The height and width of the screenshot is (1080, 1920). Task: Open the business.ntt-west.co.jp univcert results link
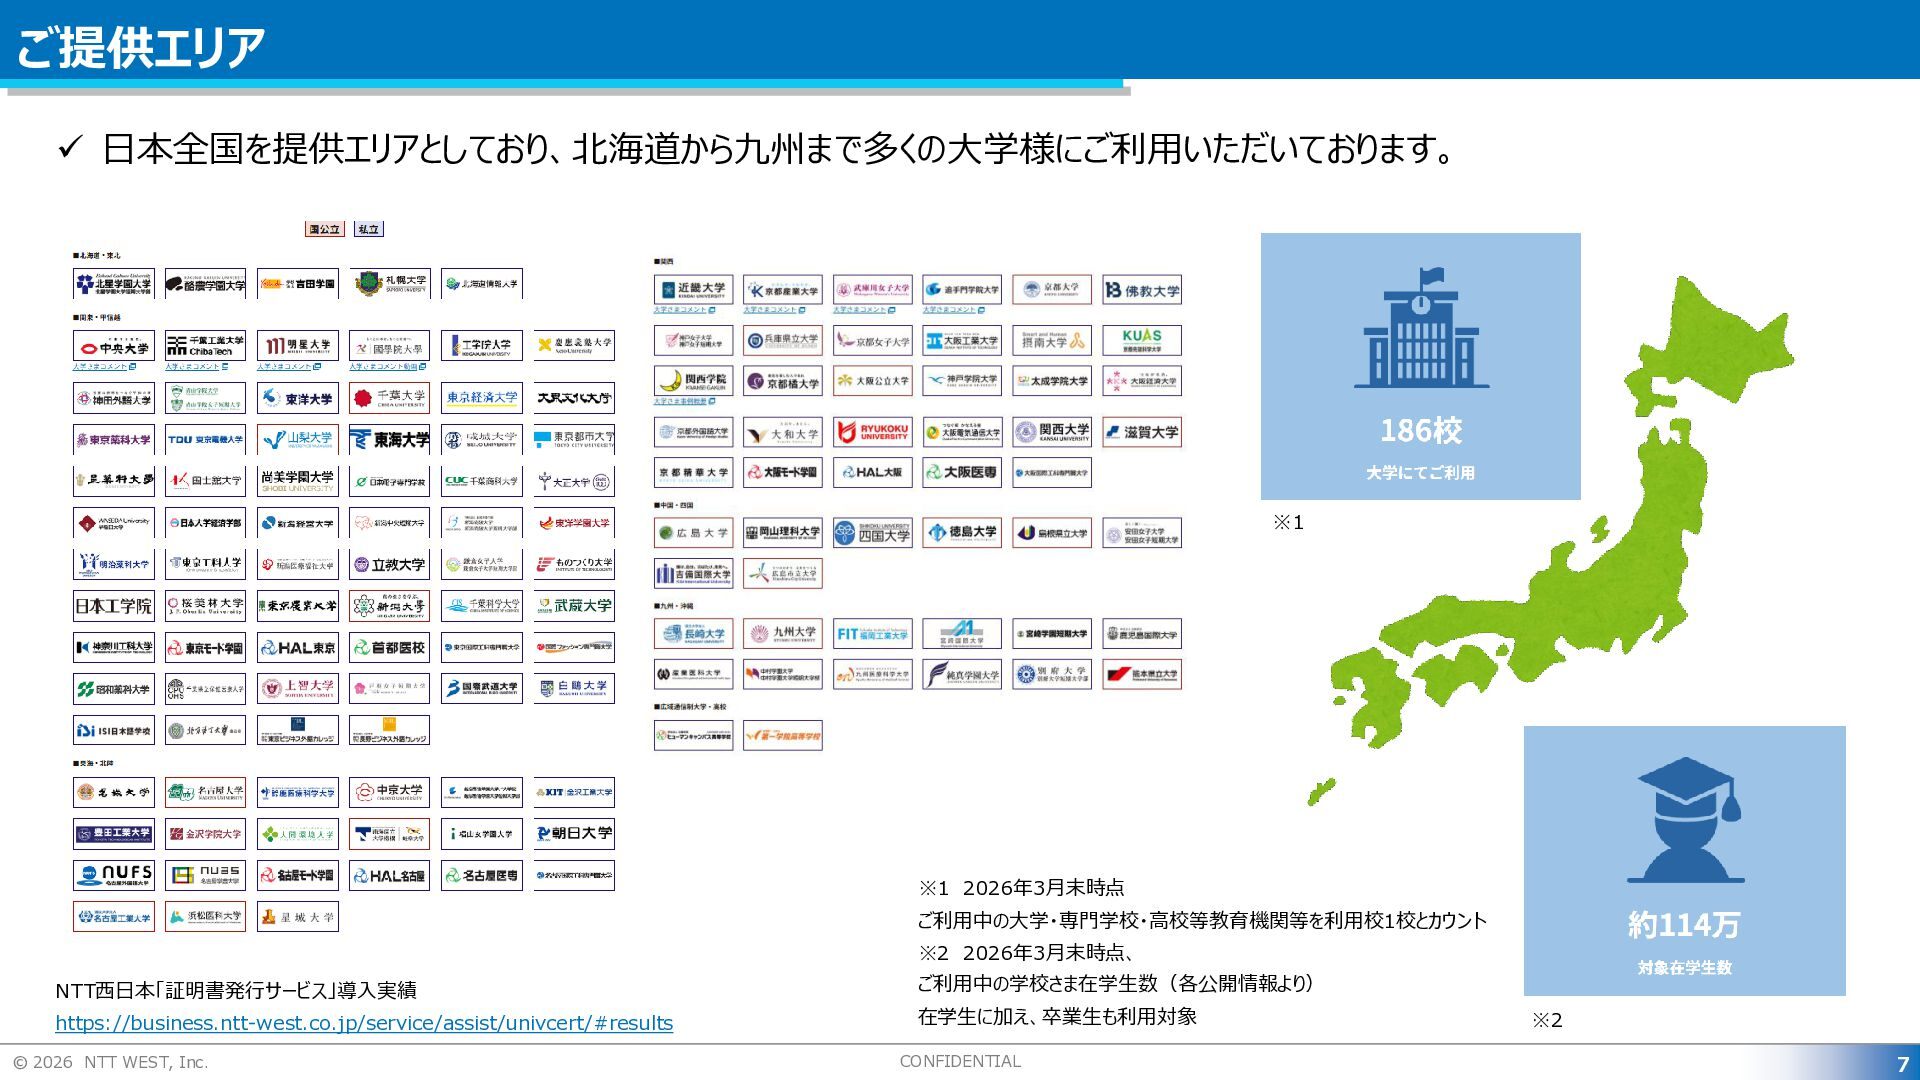364,1023
